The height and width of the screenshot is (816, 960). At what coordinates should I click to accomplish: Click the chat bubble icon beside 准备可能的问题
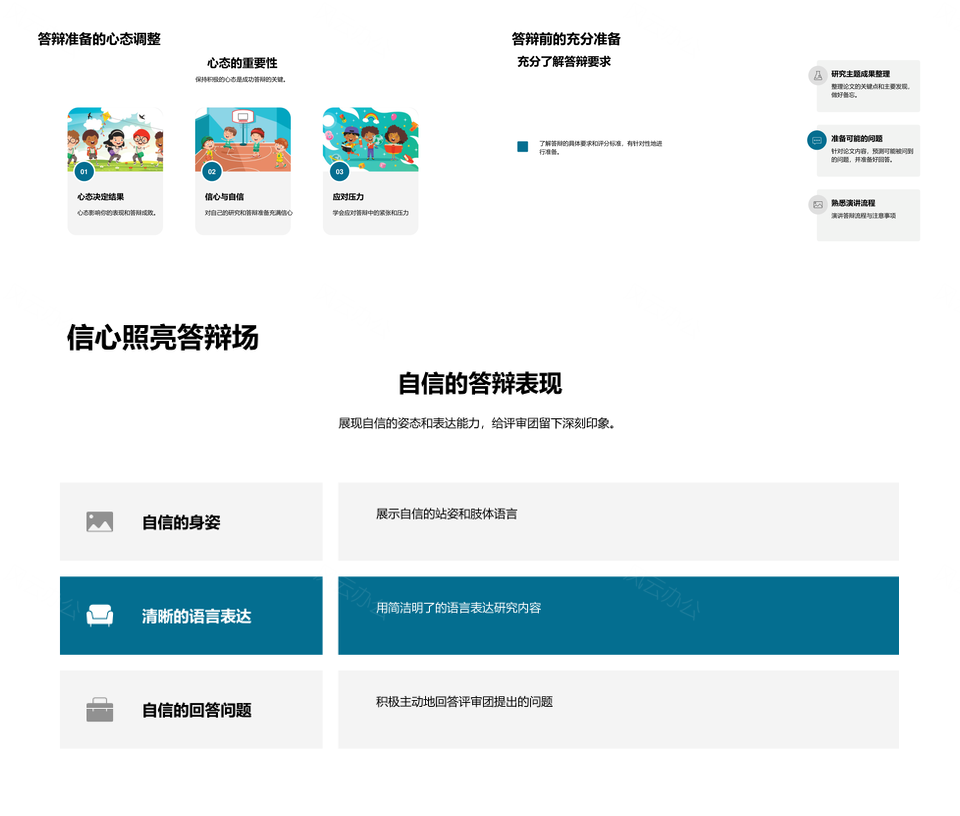[817, 140]
